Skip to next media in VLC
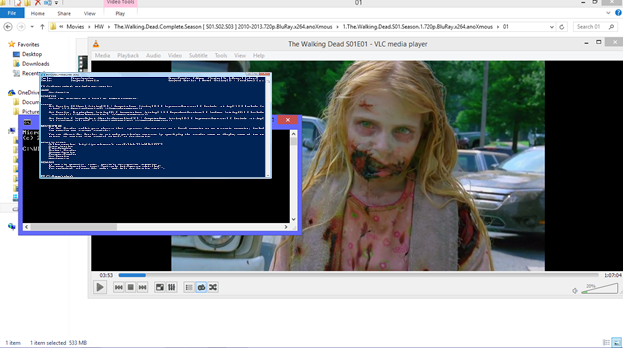 click(143, 287)
